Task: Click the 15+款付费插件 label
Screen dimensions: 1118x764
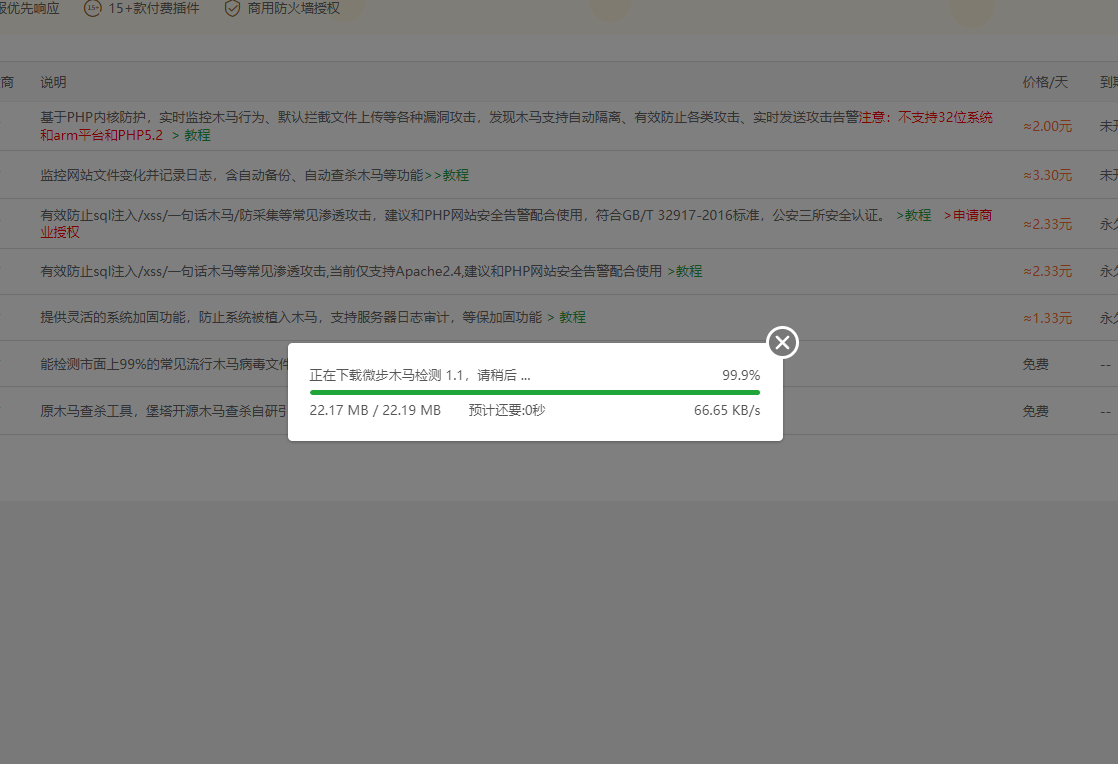Action: [154, 9]
